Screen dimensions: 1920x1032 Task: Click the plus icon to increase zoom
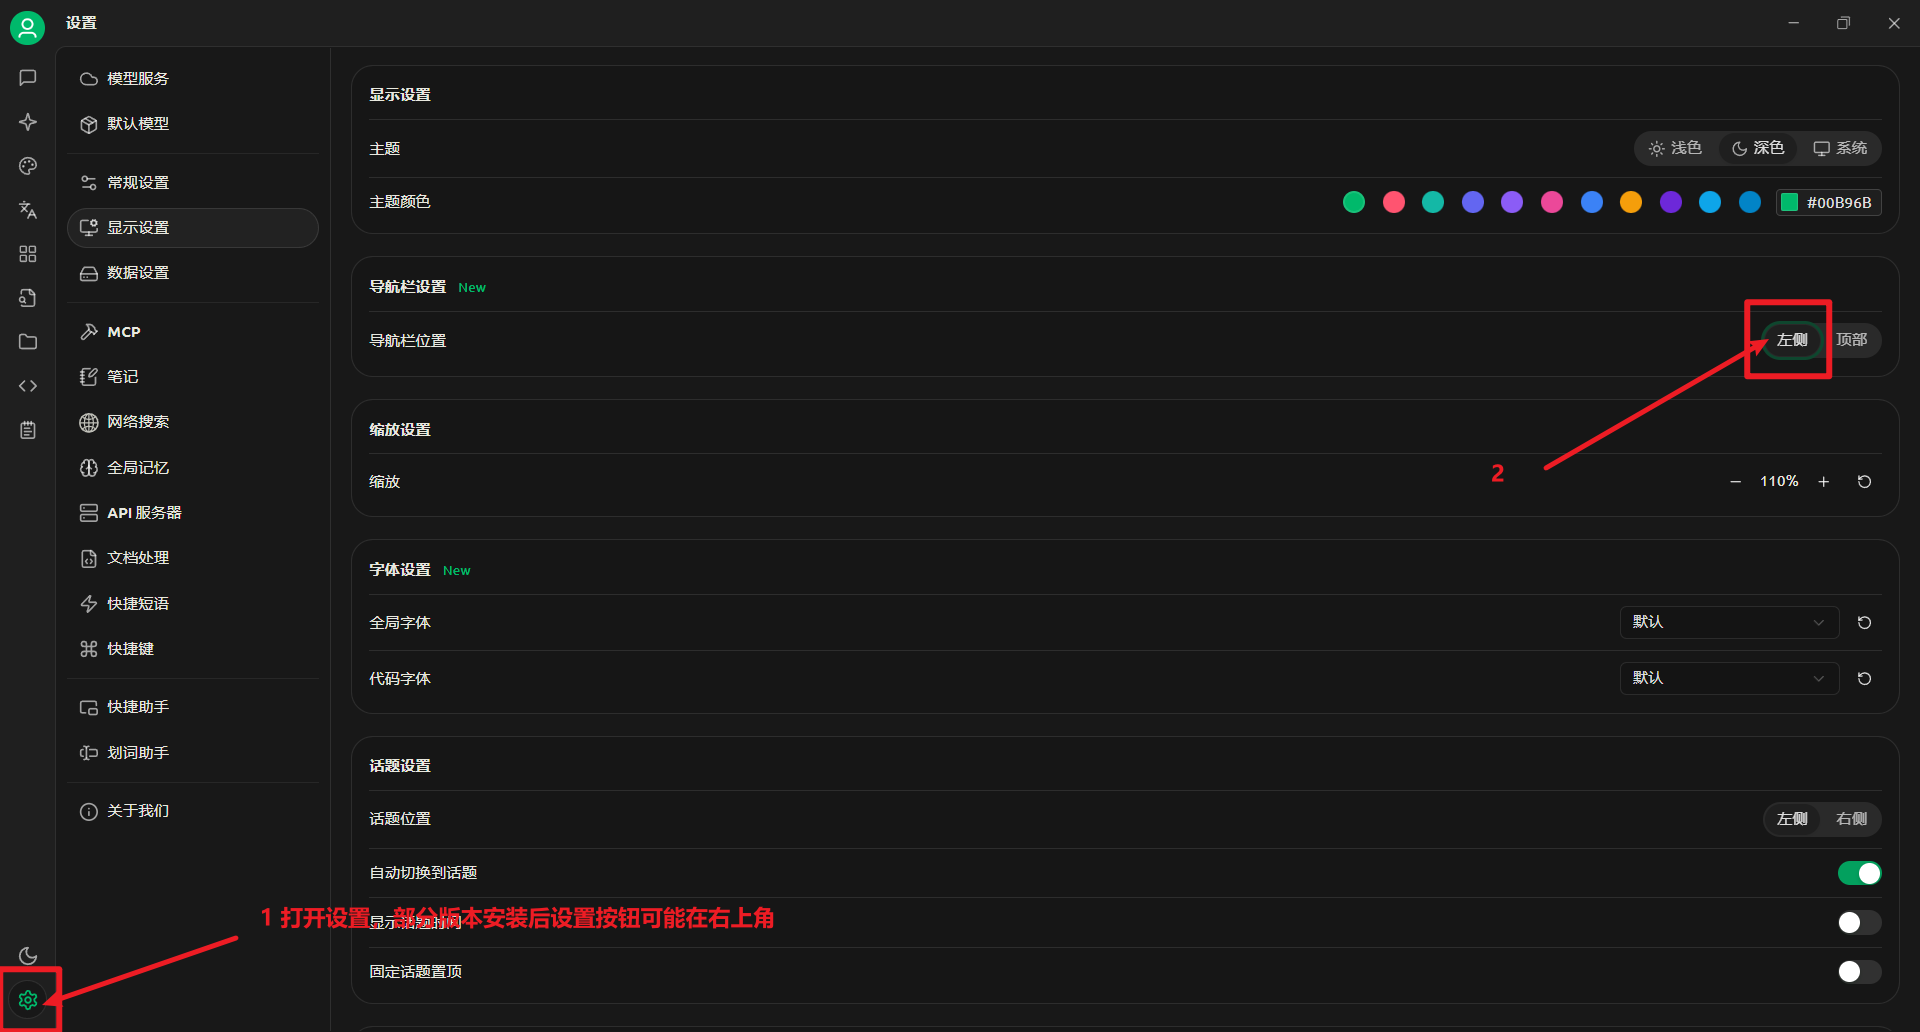(x=1824, y=482)
